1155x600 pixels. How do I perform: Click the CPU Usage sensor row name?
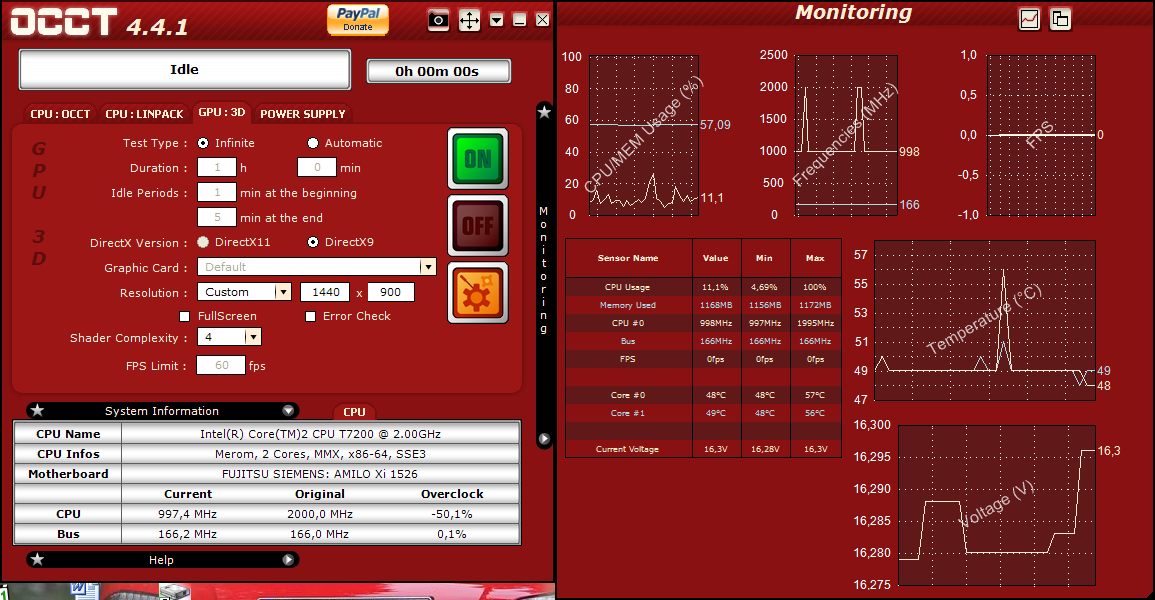coord(628,287)
